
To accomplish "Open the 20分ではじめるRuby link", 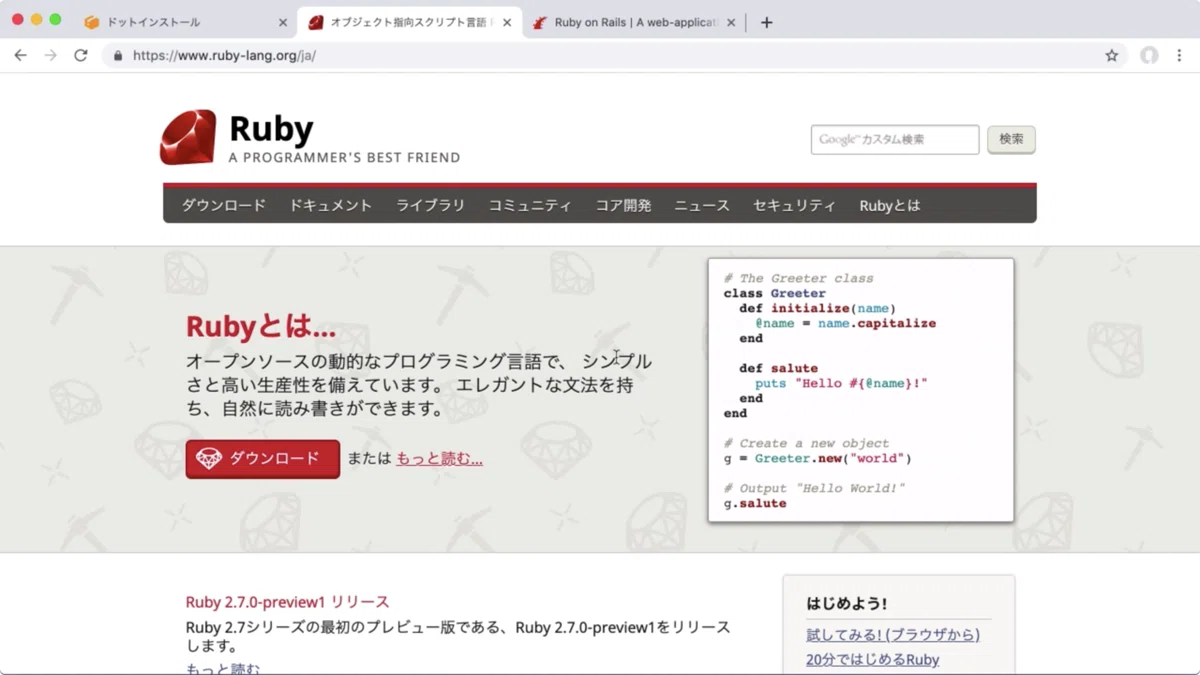I will point(872,660).
